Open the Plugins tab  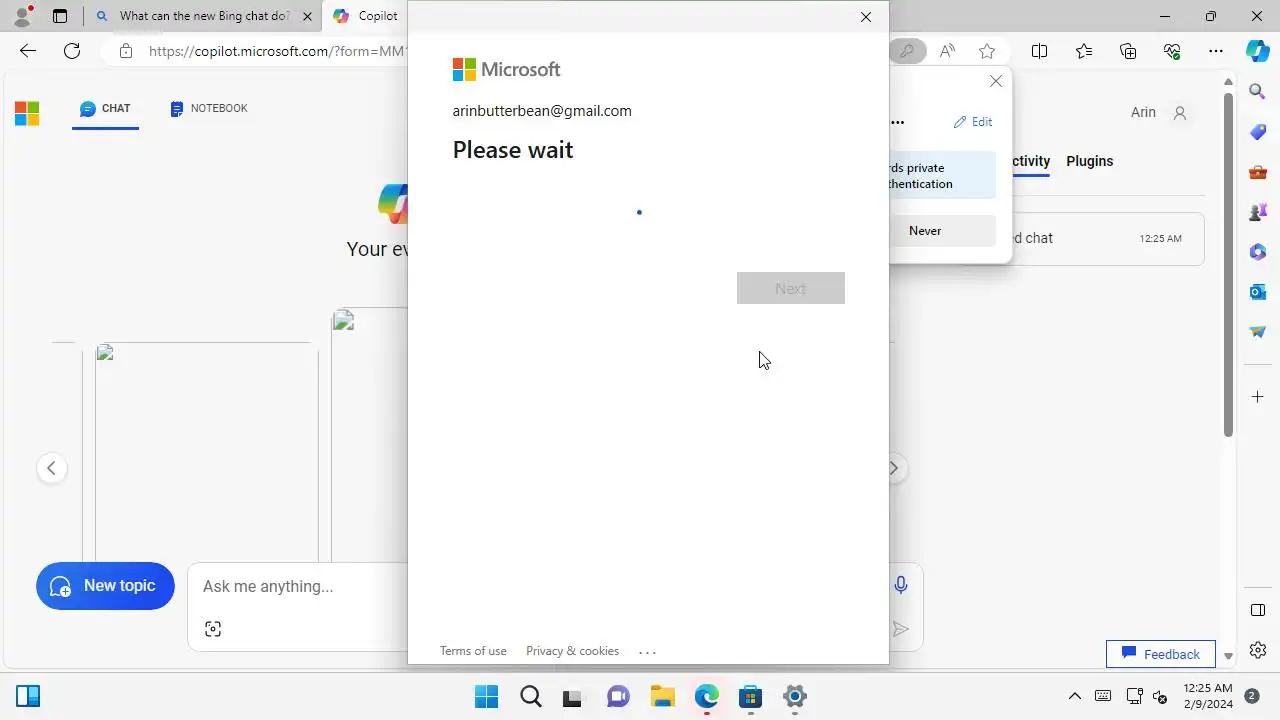pyautogui.click(x=1090, y=161)
